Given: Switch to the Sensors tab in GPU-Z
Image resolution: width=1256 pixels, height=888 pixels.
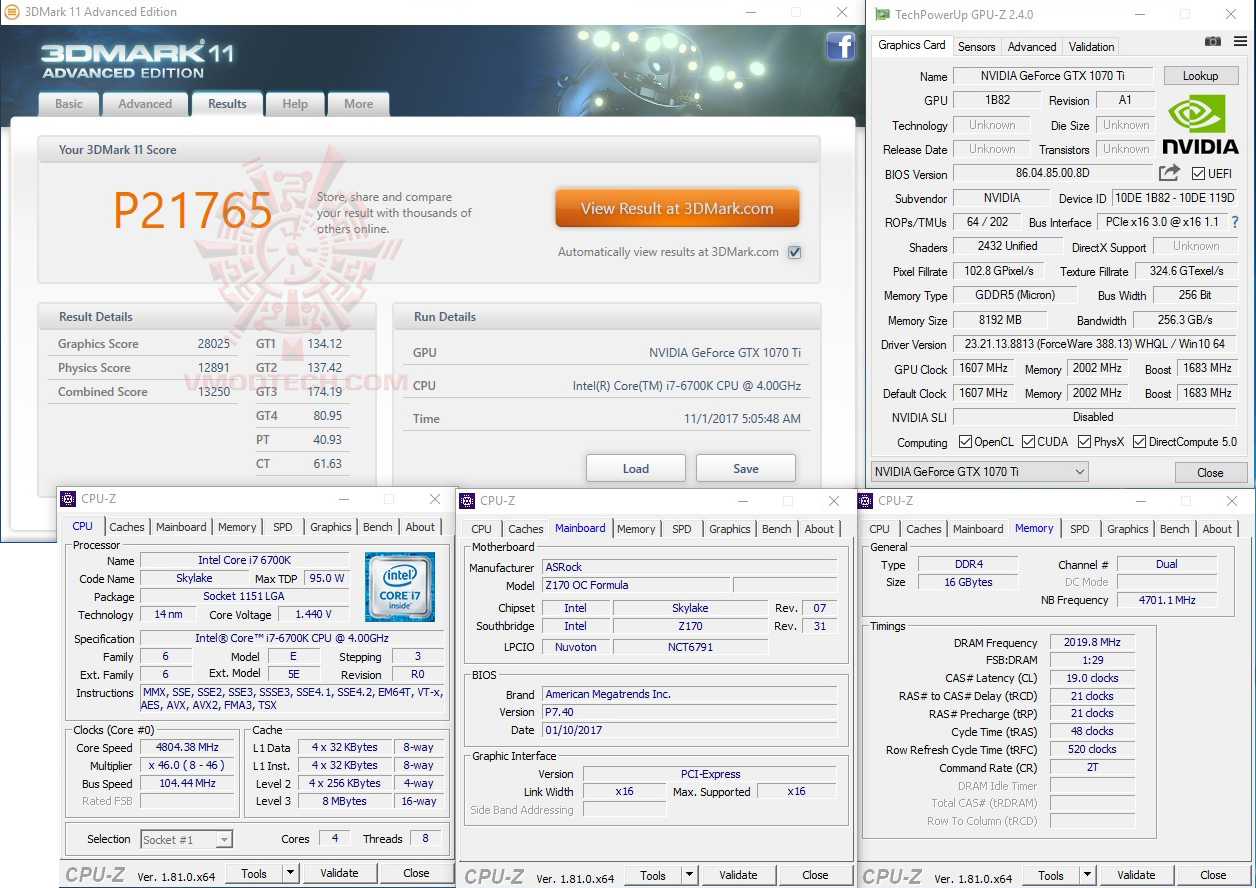Looking at the screenshot, I should 976,46.
